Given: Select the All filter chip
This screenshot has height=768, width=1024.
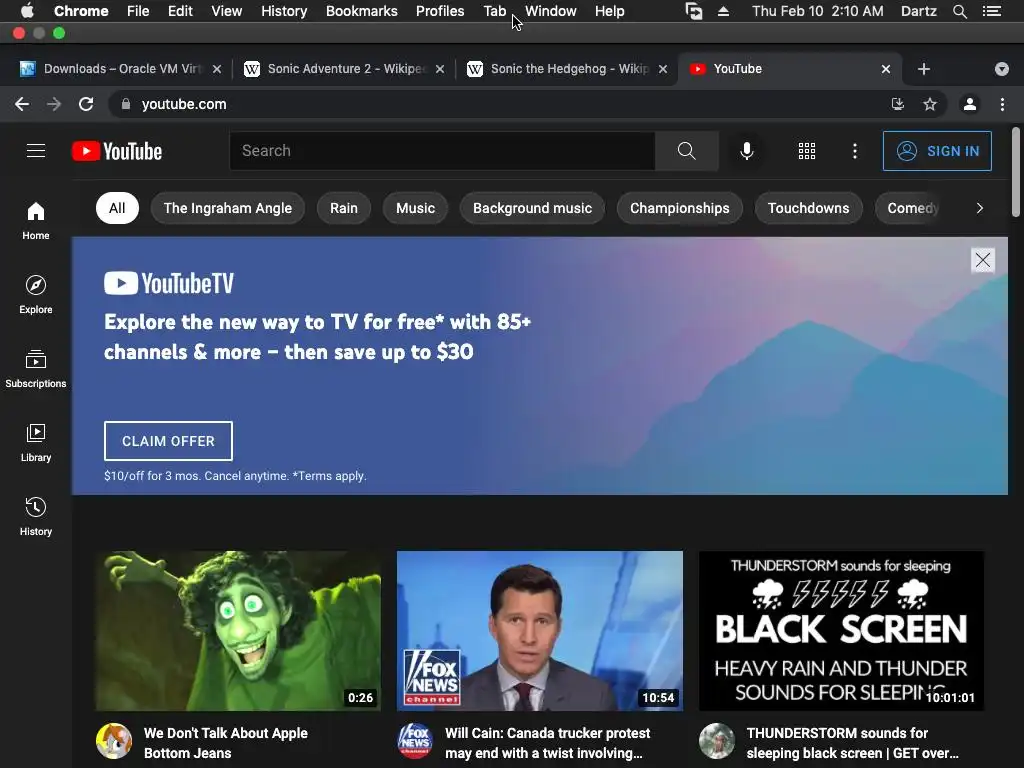Looking at the screenshot, I should coord(117,208).
